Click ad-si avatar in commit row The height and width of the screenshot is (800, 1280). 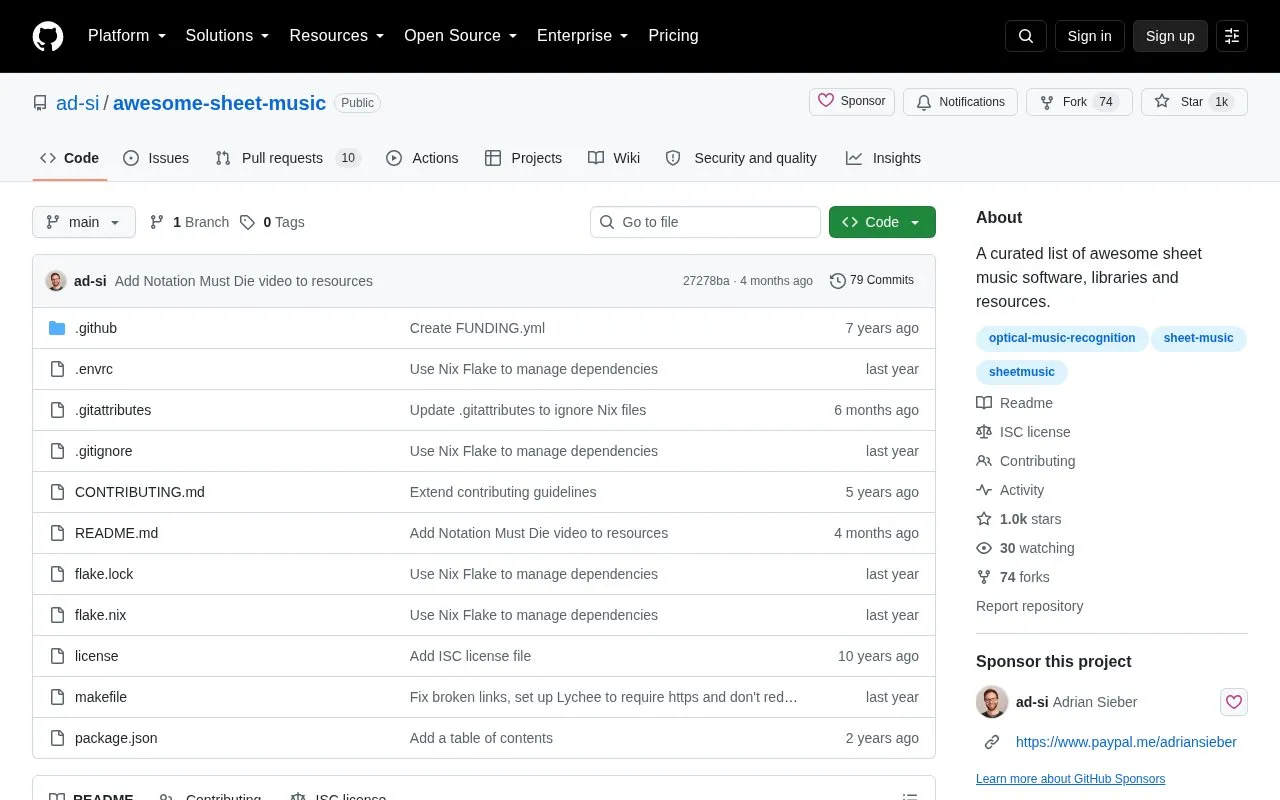point(56,281)
